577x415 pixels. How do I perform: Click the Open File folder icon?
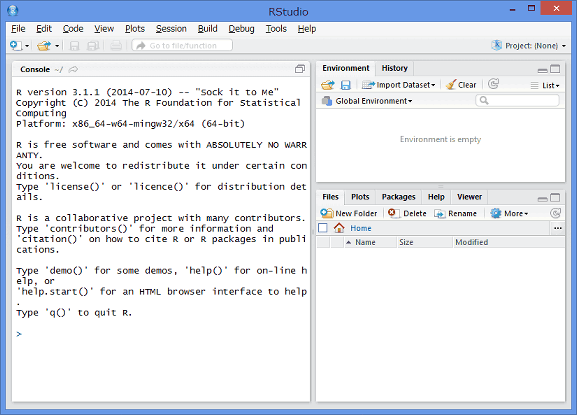(x=44, y=46)
